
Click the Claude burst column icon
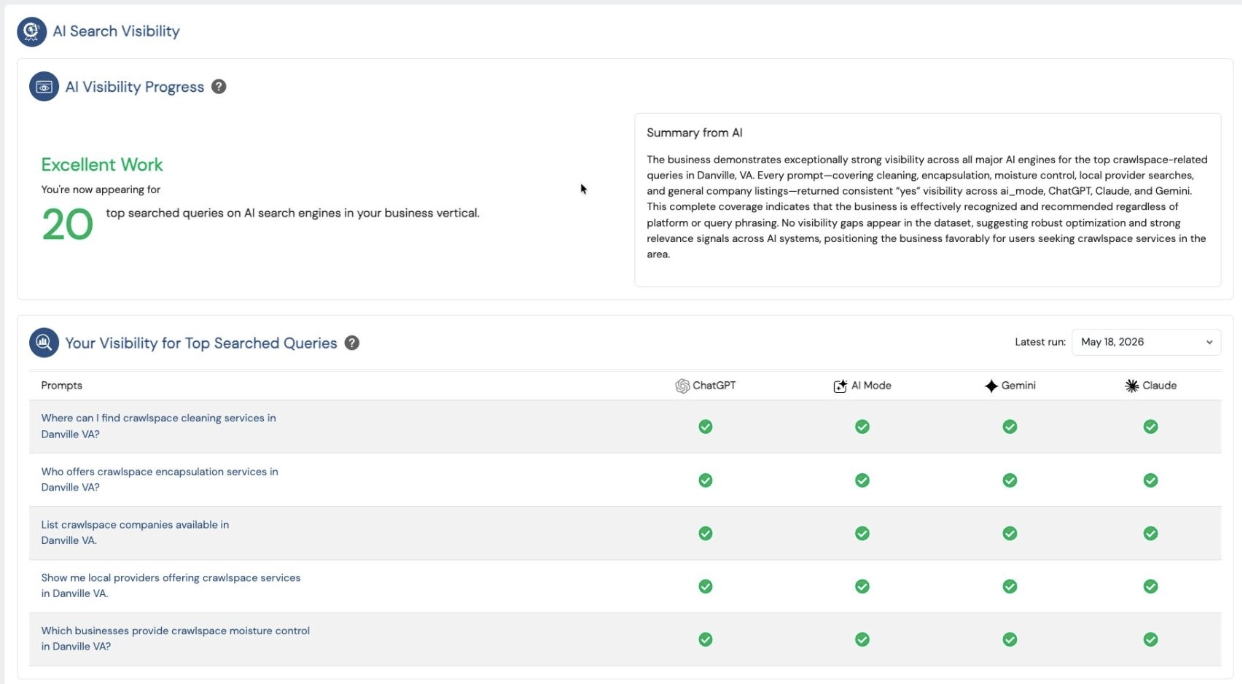(x=1132, y=386)
